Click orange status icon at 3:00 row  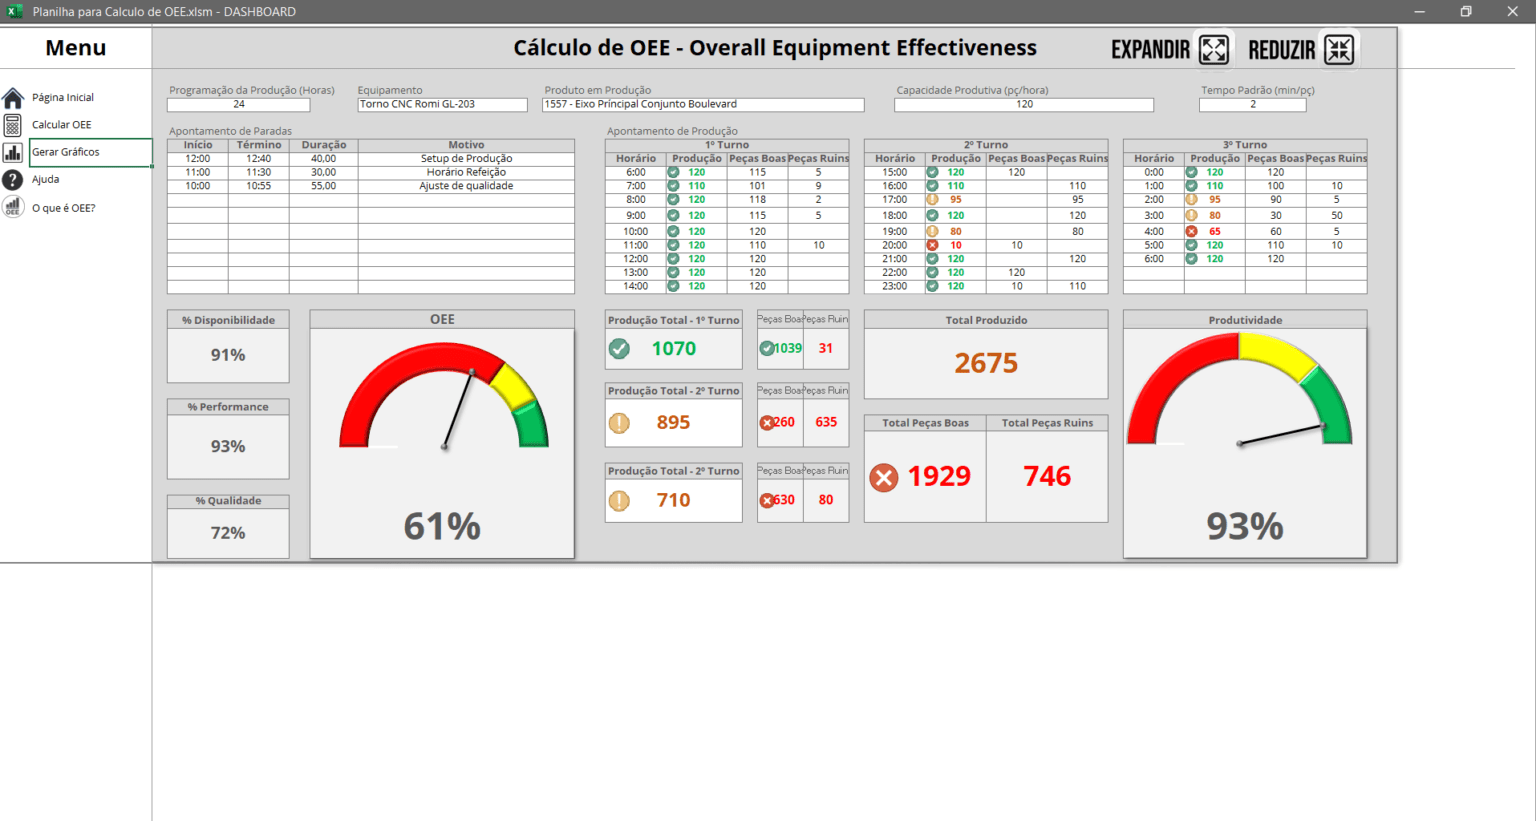(1191, 215)
